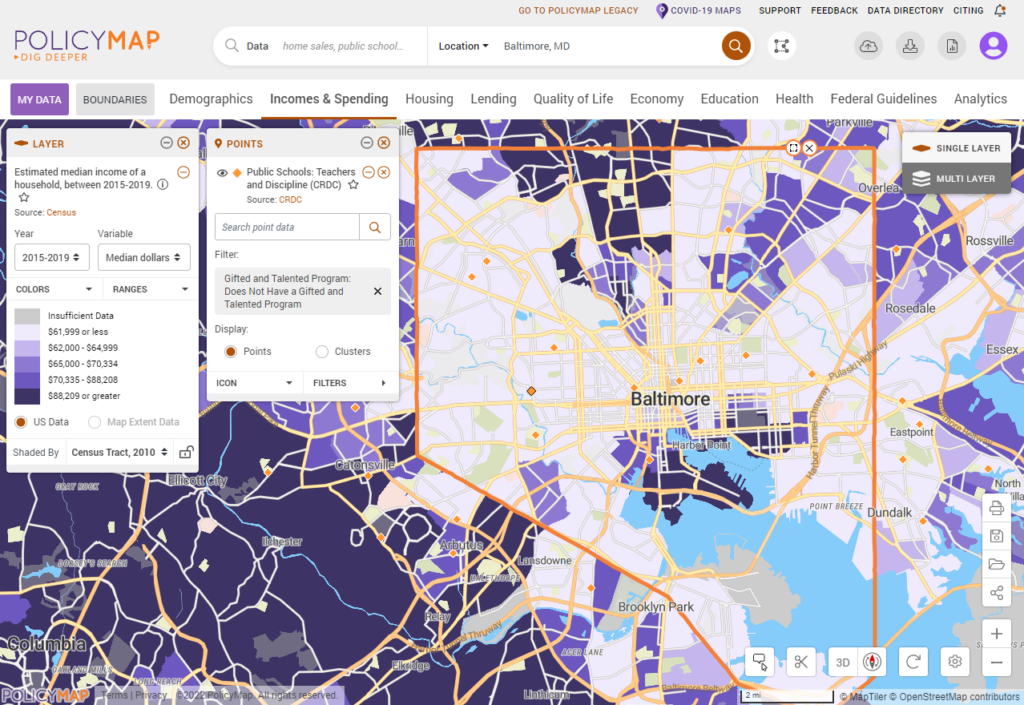The width and height of the screenshot is (1024, 705).
Task: Close the Points panel
Action: click(384, 143)
